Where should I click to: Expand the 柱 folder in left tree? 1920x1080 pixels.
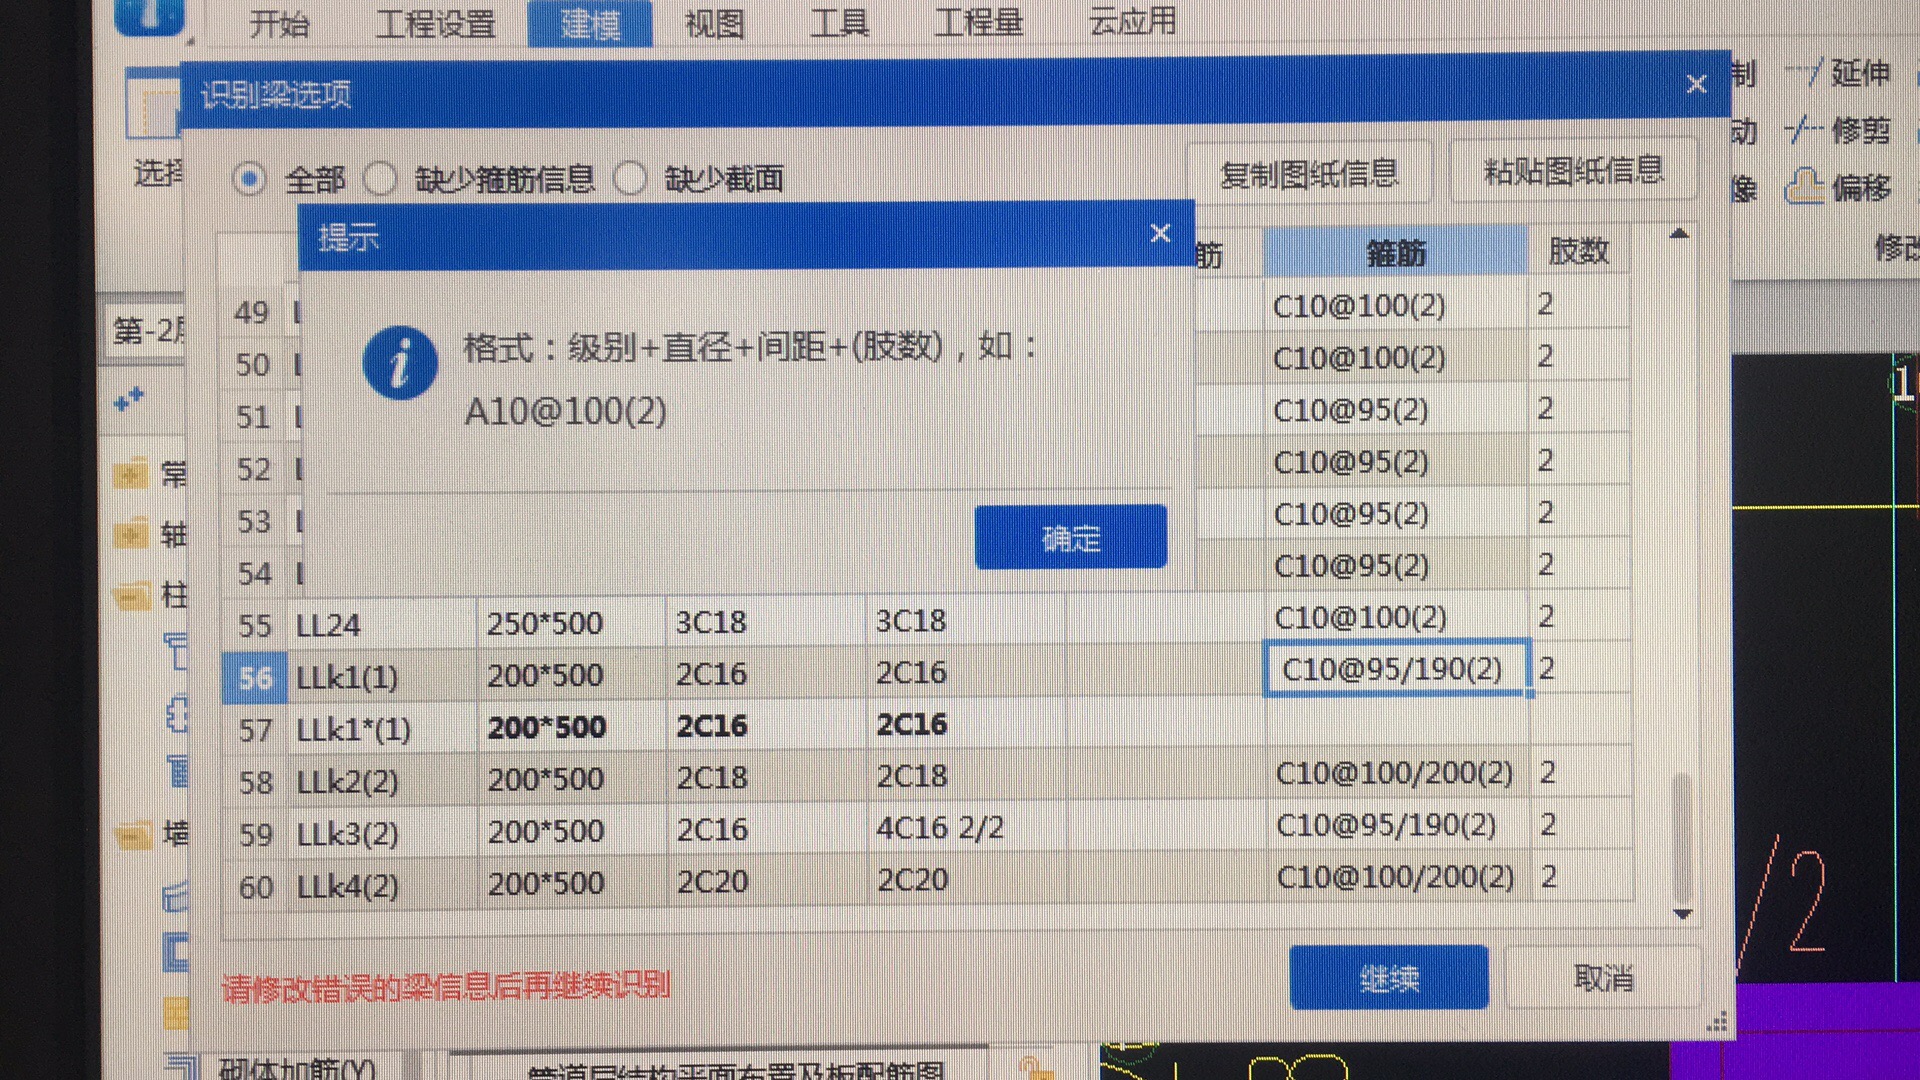[130, 596]
